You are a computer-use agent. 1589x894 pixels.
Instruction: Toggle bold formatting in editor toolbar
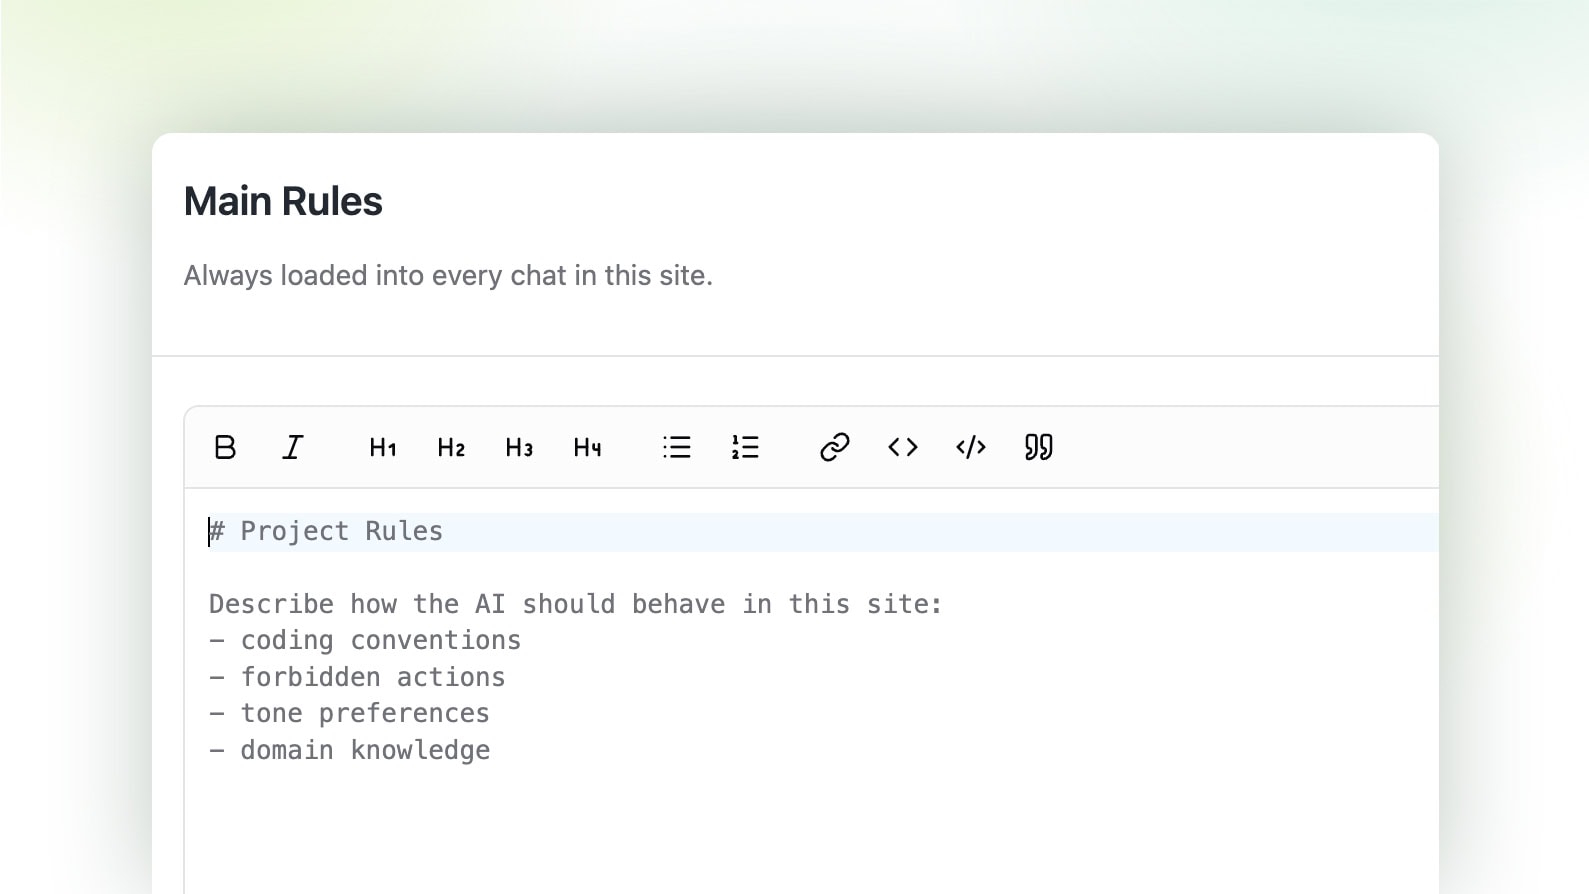(225, 447)
